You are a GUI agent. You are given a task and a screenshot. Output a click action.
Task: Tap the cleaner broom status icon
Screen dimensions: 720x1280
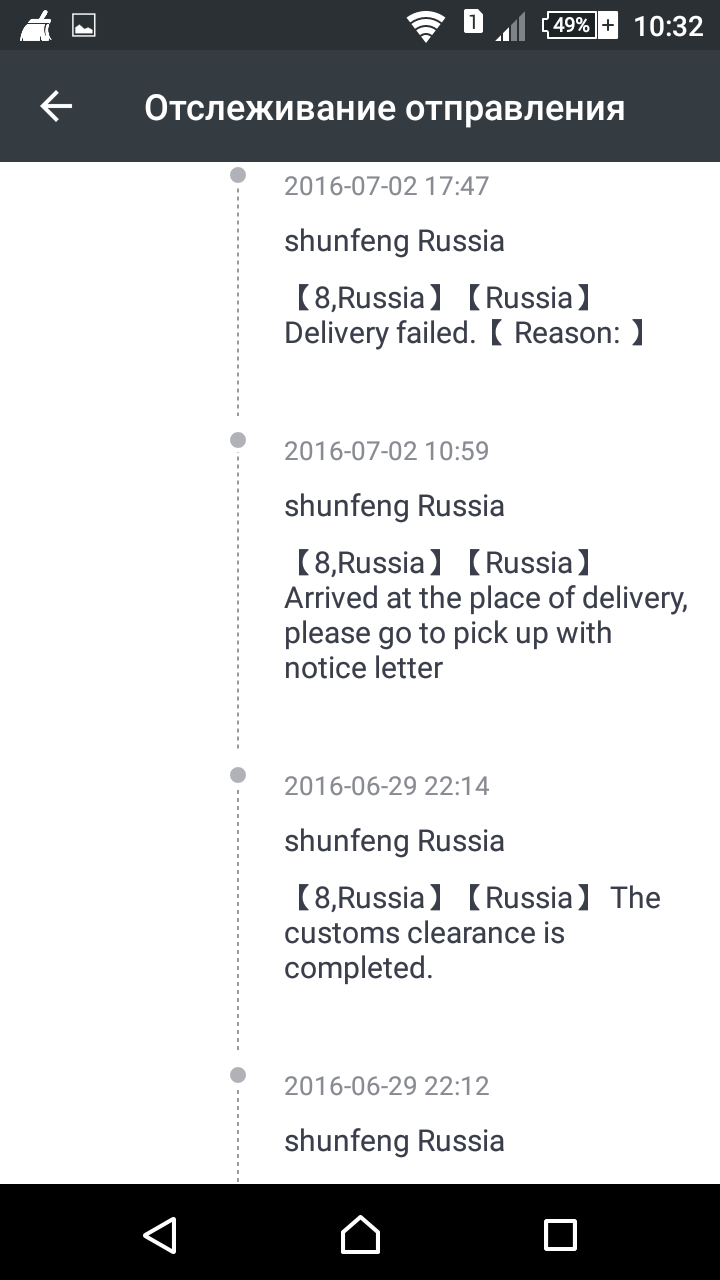pos(37,26)
